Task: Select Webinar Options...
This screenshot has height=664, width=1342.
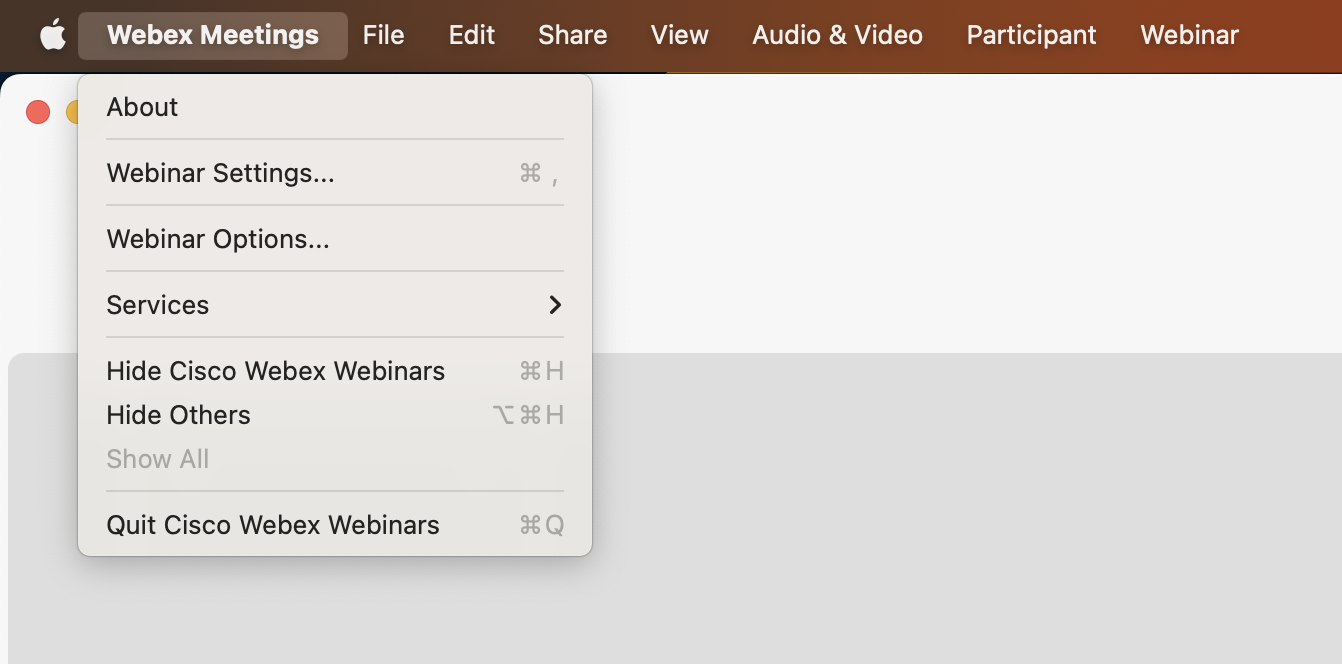Action: (335, 239)
